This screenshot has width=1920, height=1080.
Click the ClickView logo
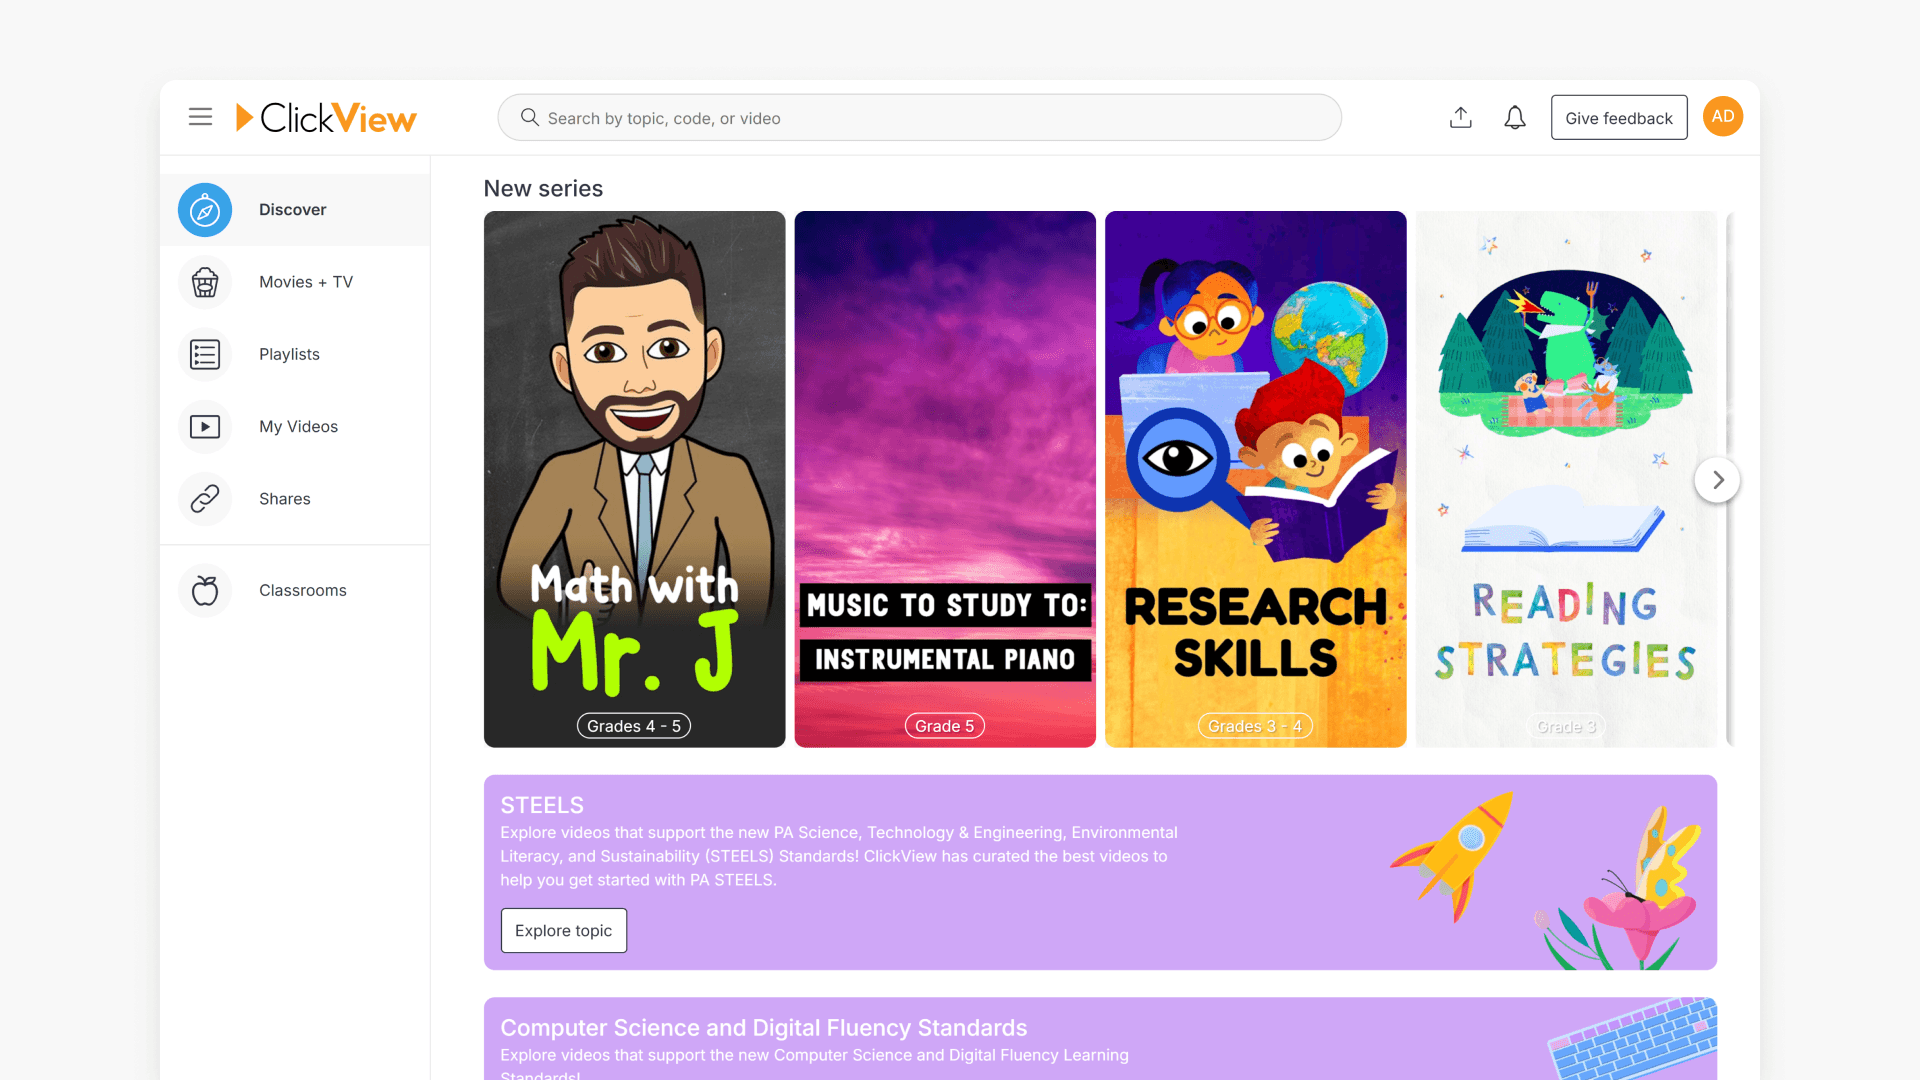(326, 117)
